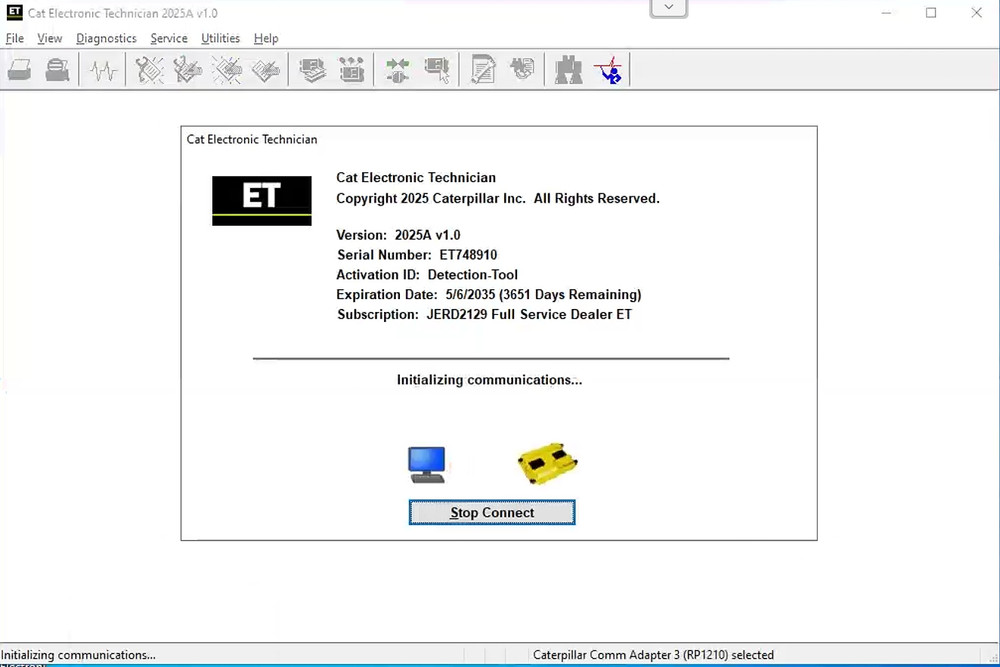Viewport: 1000px width, 667px height.
Task: Click the rightmost technician figure toolbar icon
Action: [608, 69]
